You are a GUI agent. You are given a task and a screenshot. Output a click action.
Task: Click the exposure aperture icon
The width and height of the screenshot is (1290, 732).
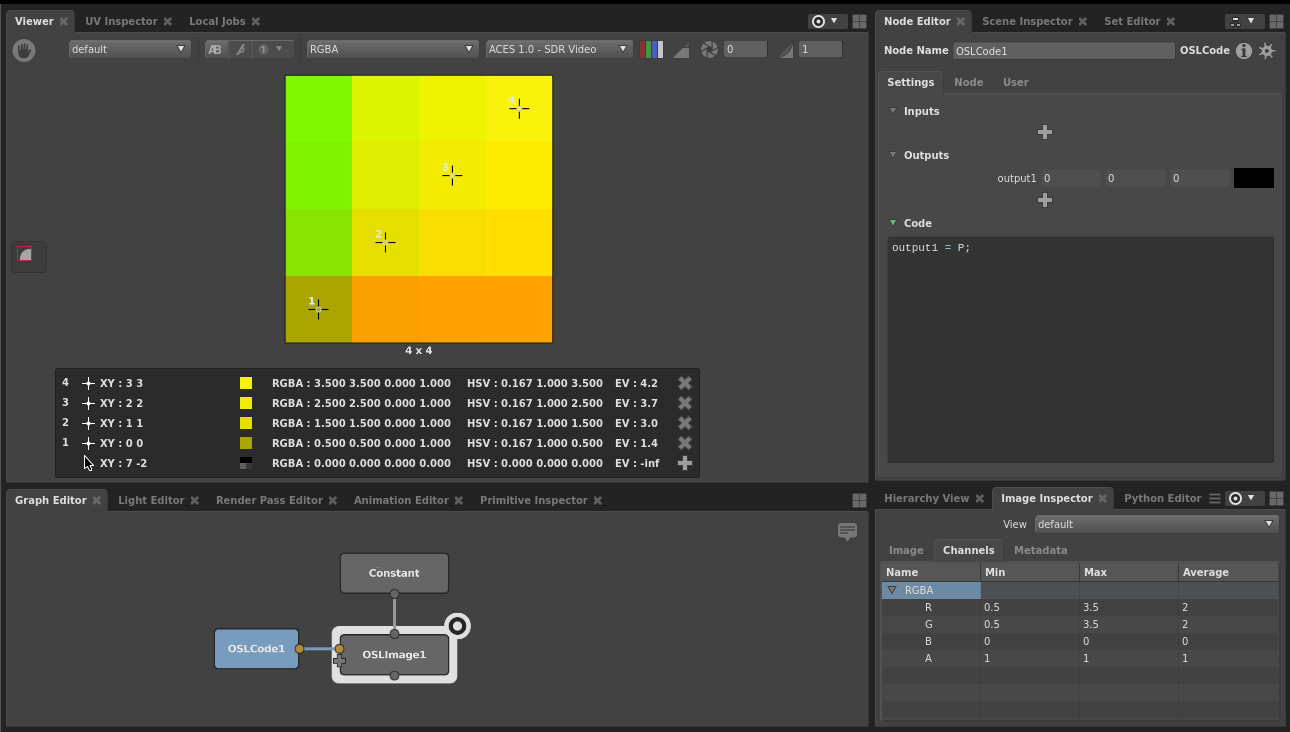click(709, 49)
